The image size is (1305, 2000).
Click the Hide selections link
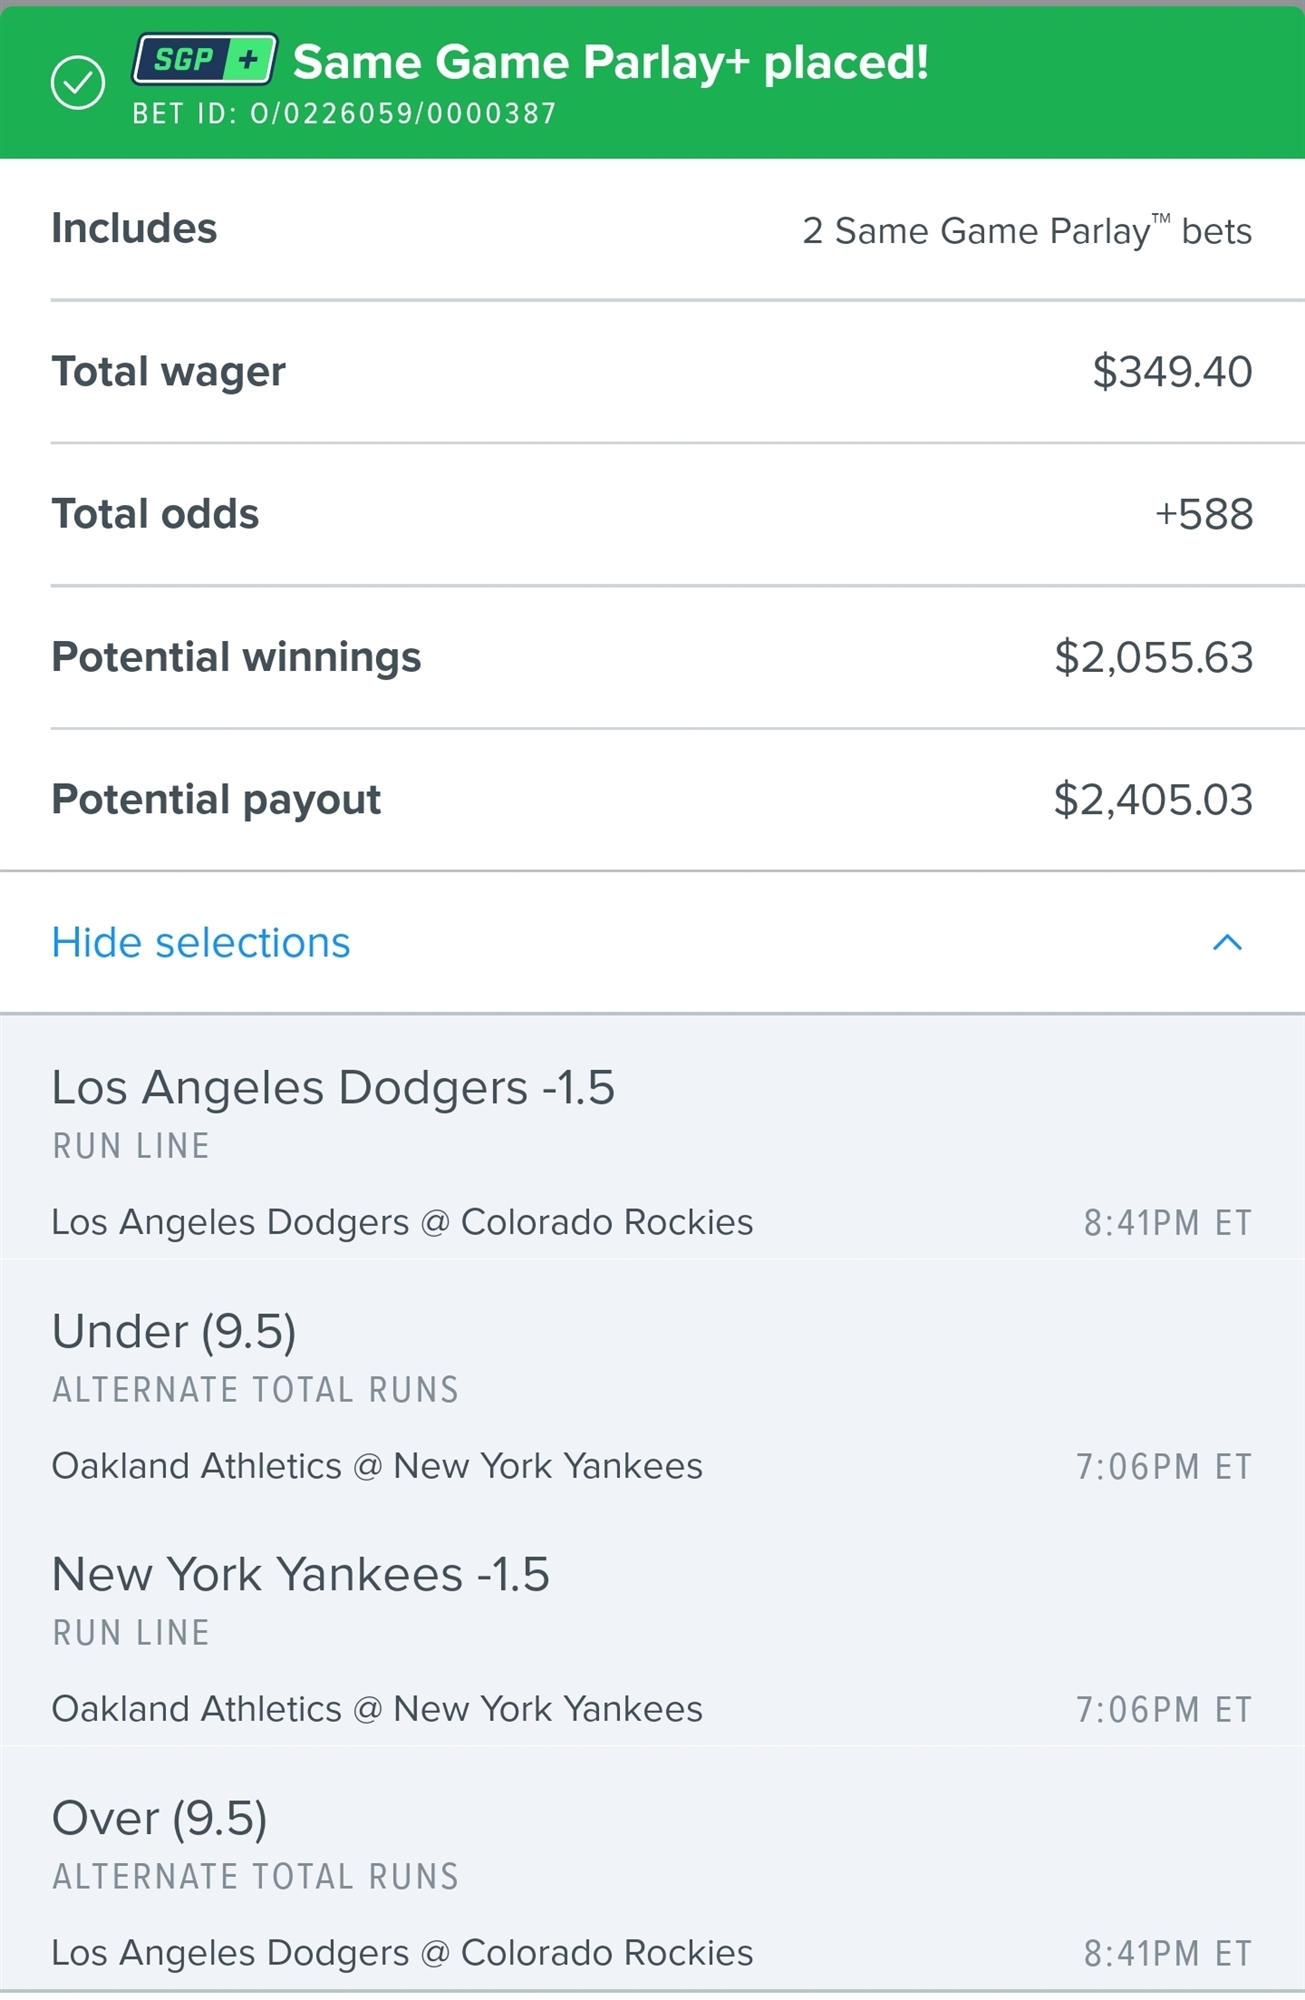[201, 942]
